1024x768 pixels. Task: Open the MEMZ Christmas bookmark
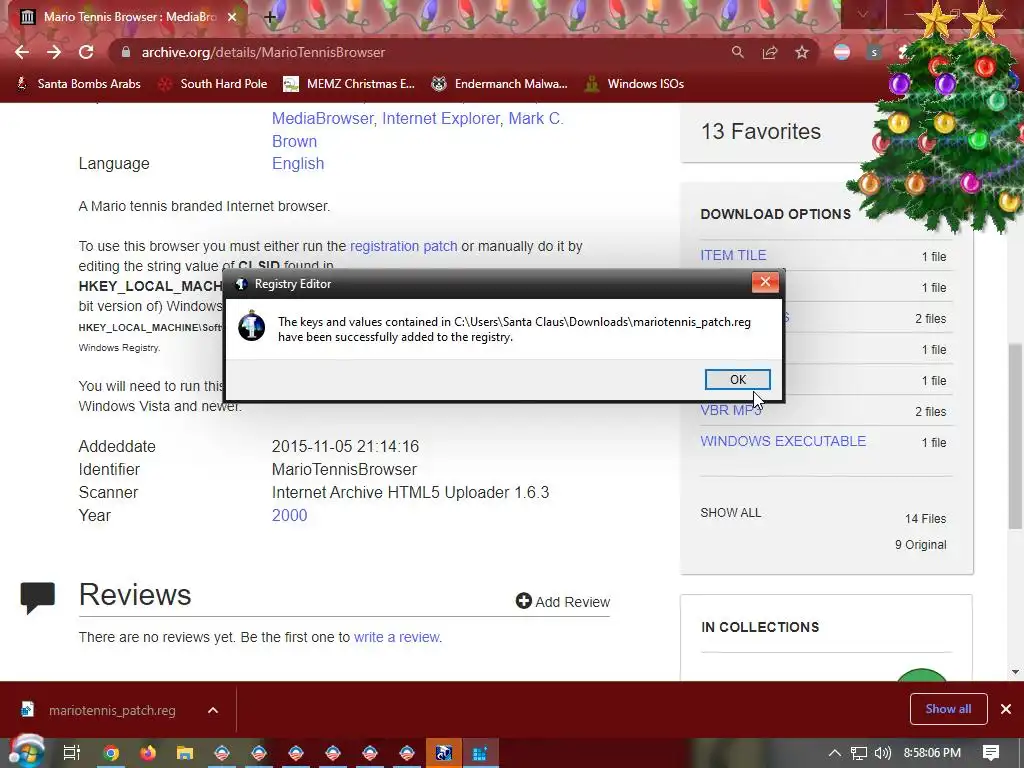tap(349, 84)
